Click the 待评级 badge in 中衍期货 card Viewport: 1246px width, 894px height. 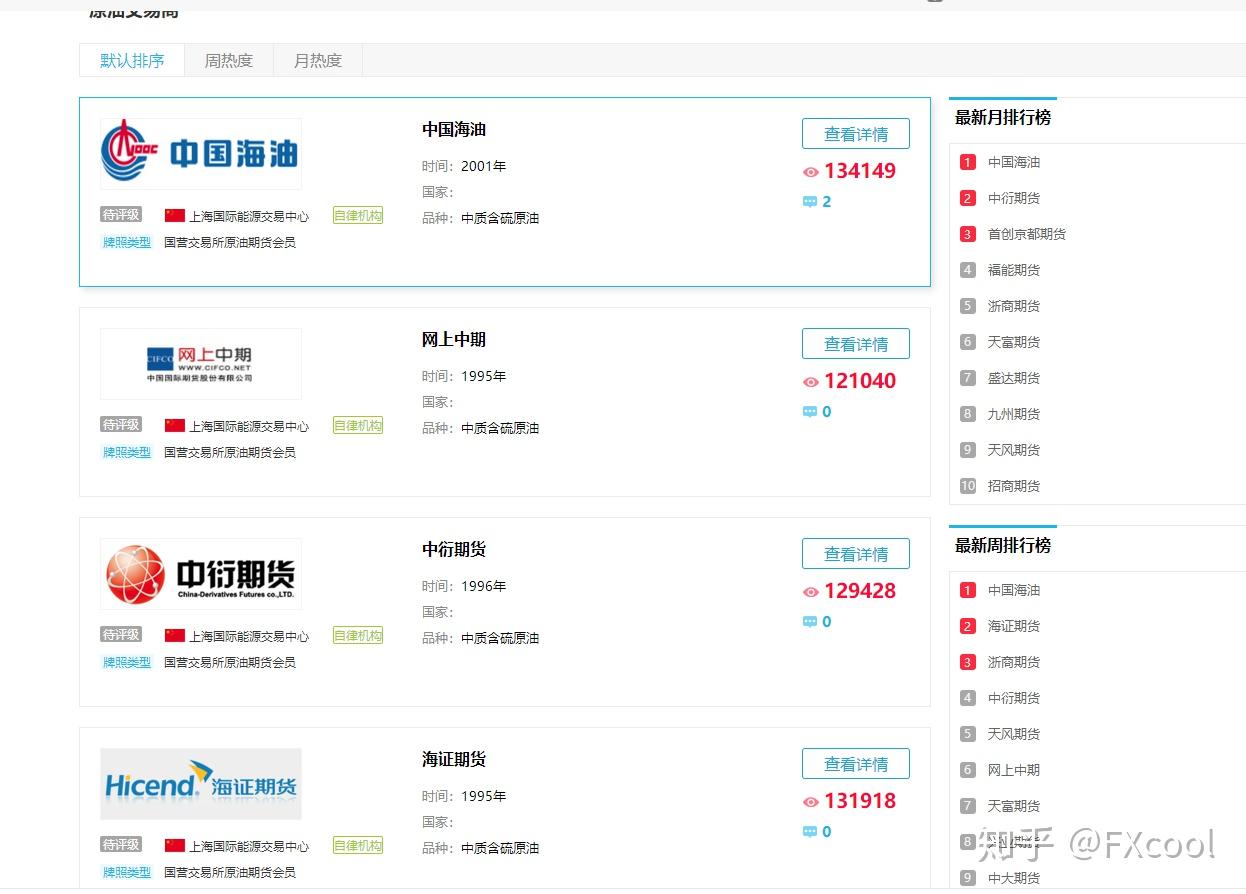[121, 634]
